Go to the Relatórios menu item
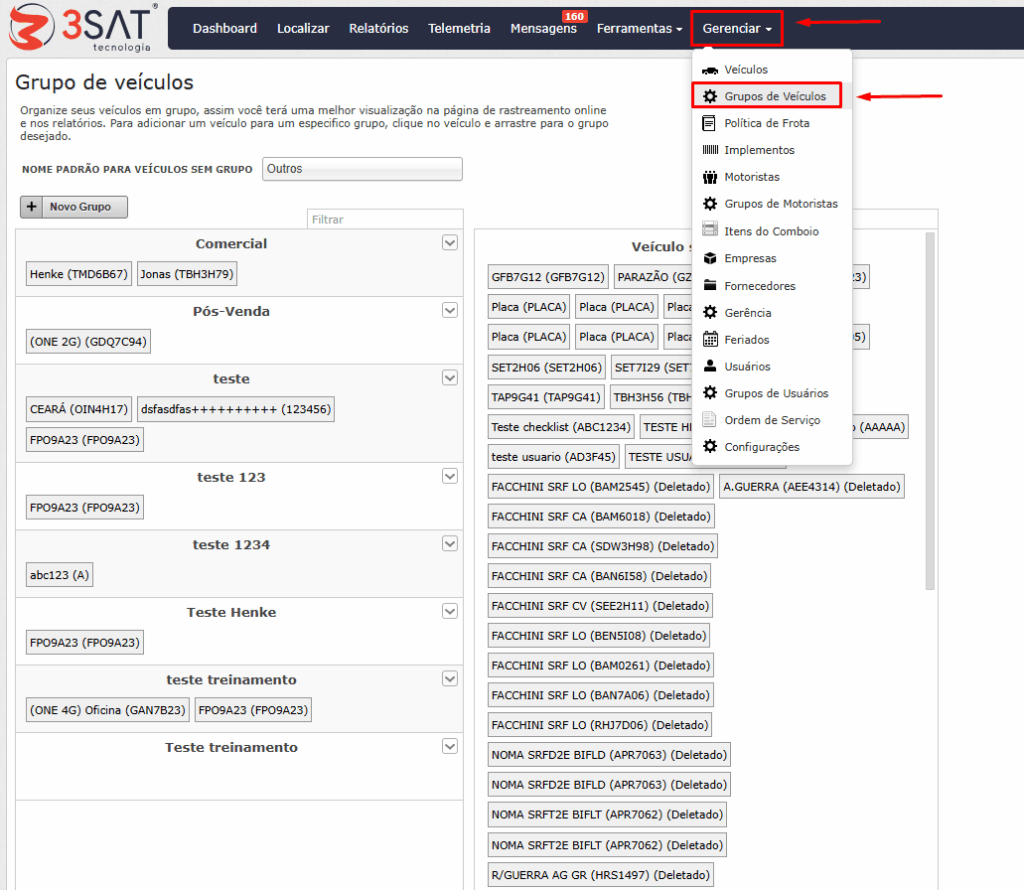 pyautogui.click(x=378, y=28)
